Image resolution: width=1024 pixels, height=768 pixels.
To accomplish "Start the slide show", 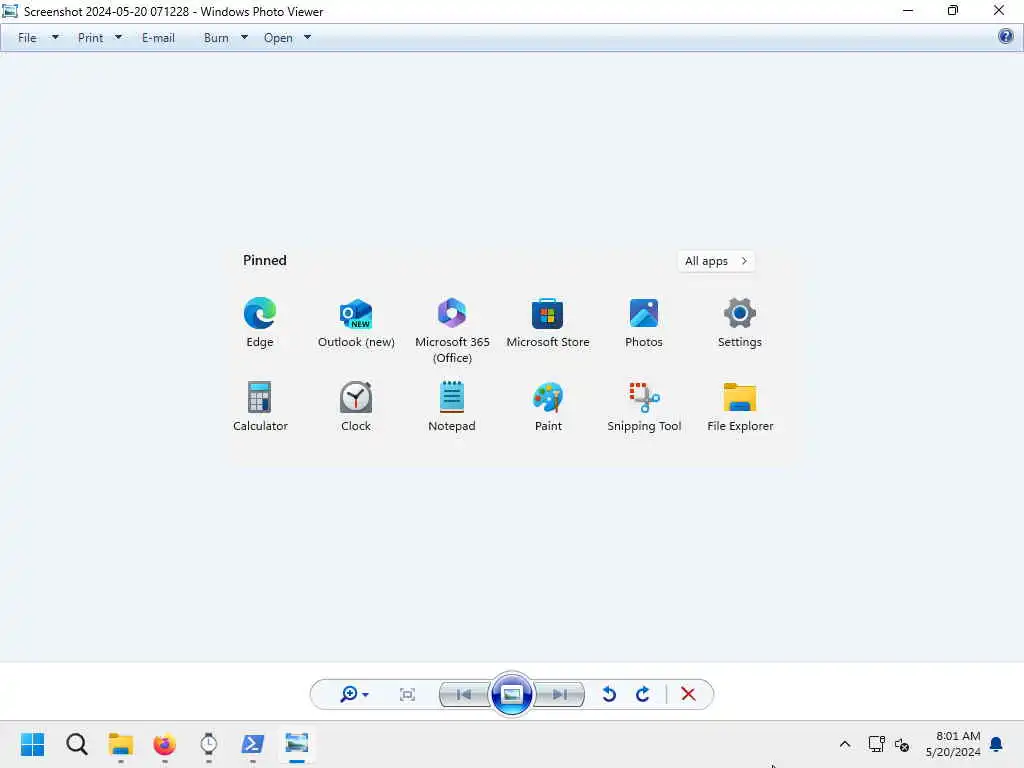I will 511,694.
